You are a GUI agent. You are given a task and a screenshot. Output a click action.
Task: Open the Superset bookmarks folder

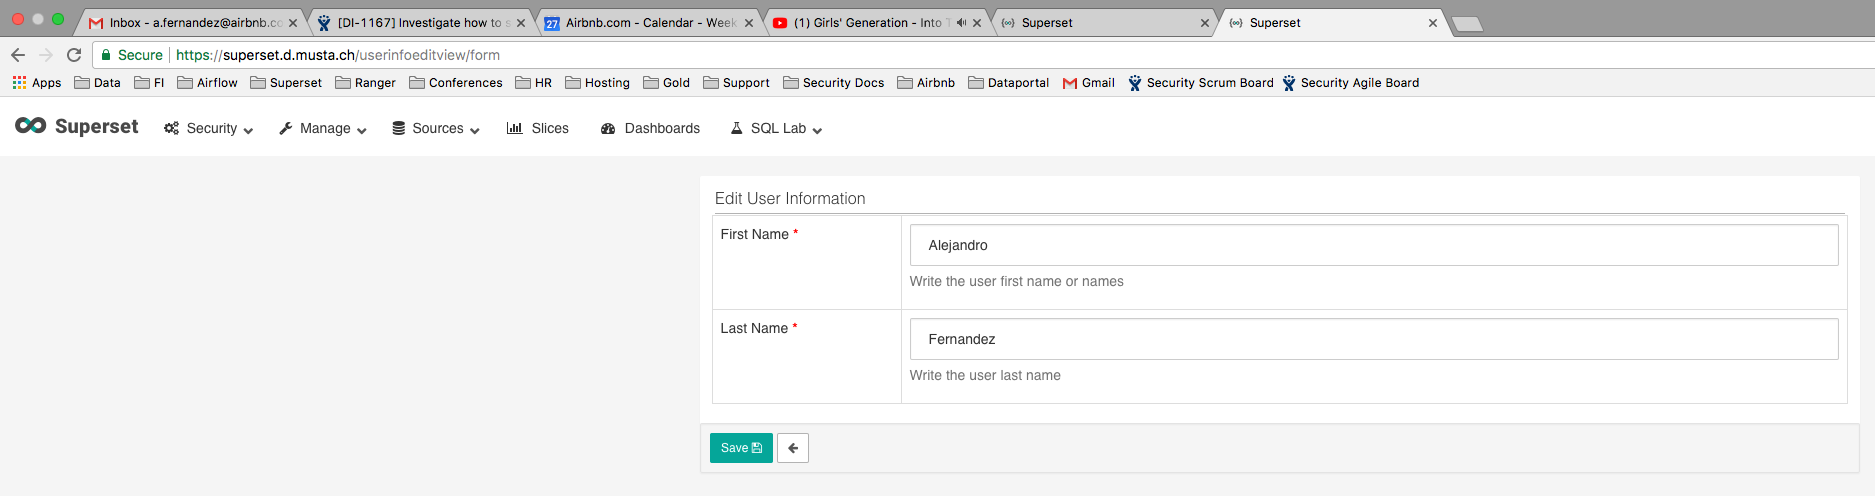[x=287, y=83]
